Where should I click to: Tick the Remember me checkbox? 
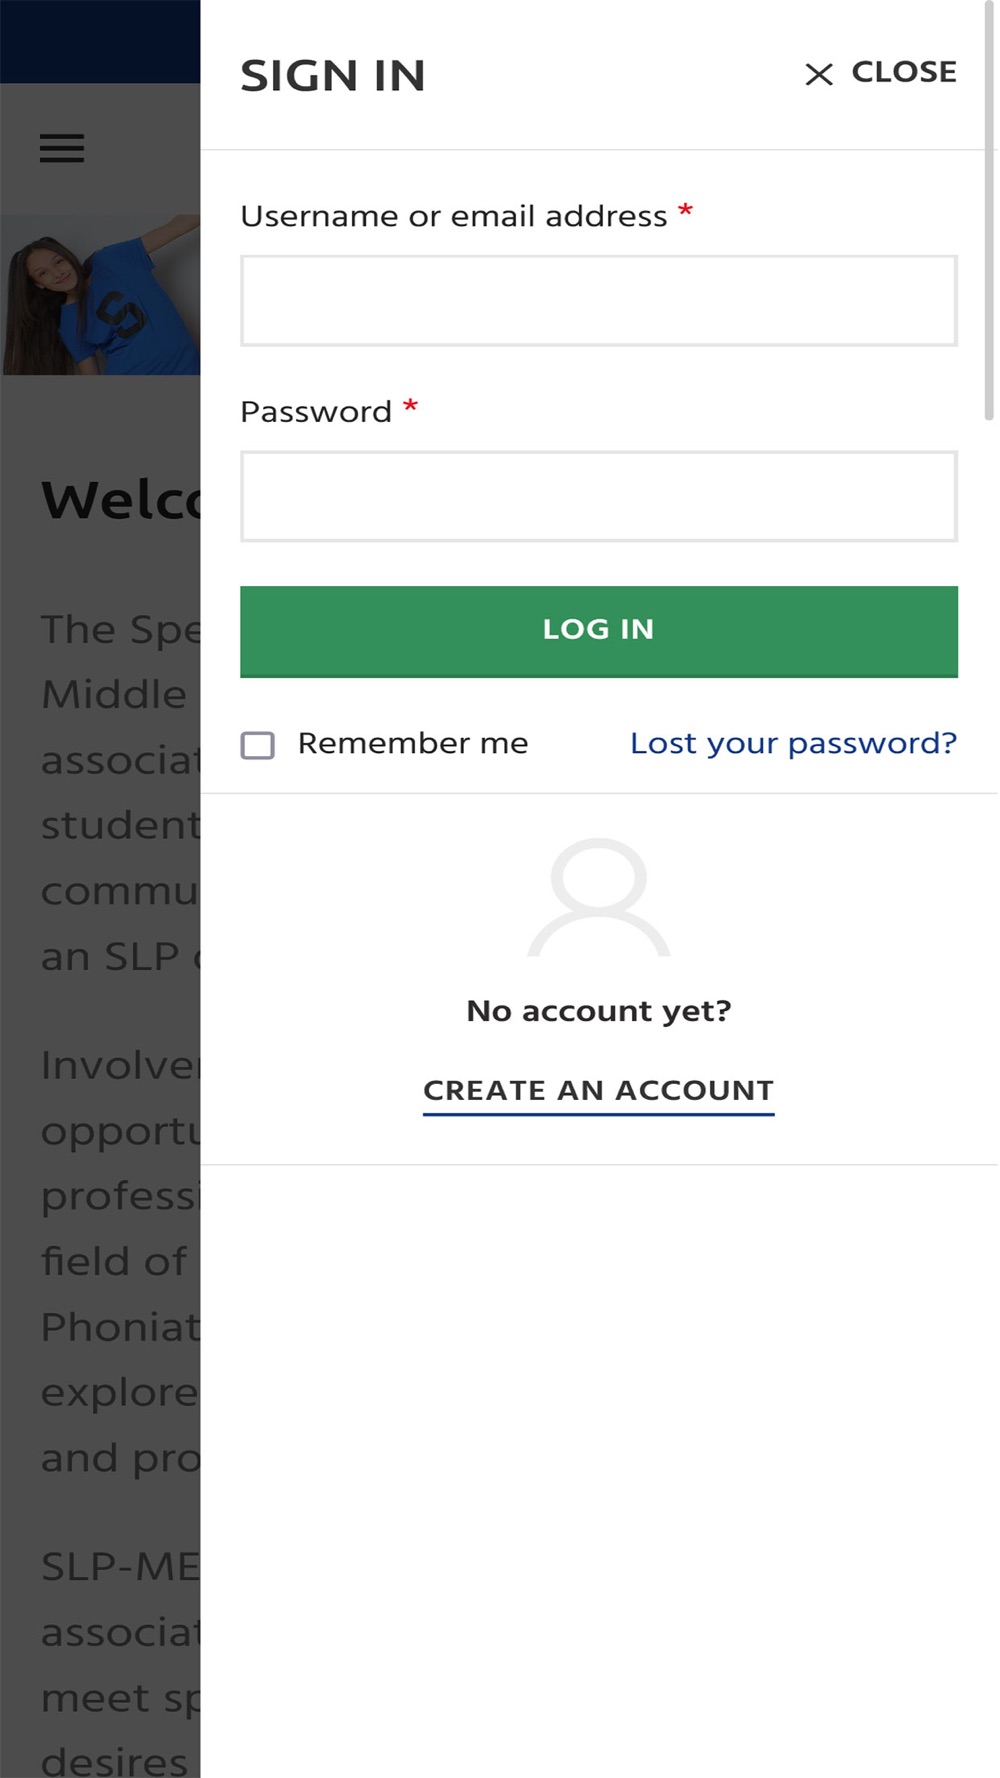coord(258,745)
